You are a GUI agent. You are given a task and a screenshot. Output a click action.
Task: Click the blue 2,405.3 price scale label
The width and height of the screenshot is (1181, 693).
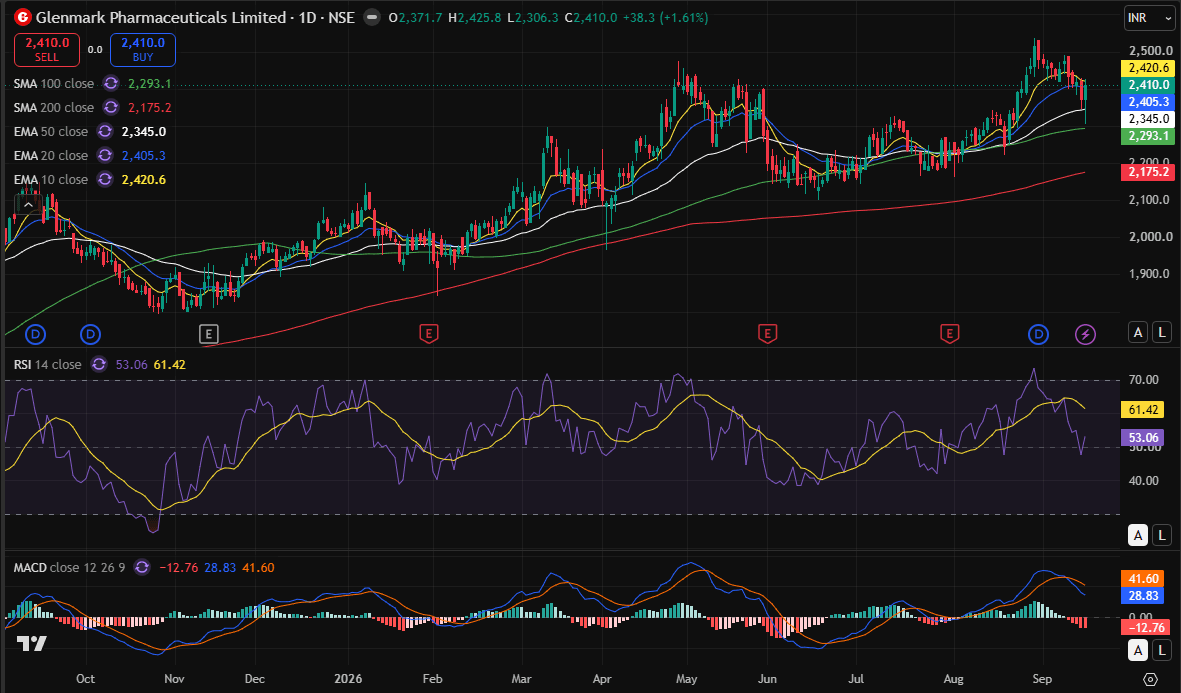[x=1148, y=102]
